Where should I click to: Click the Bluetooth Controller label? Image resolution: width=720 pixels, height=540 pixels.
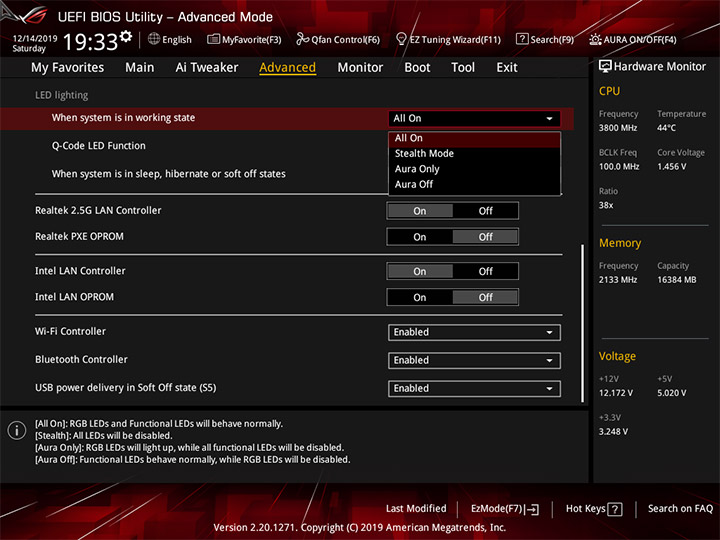81,360
